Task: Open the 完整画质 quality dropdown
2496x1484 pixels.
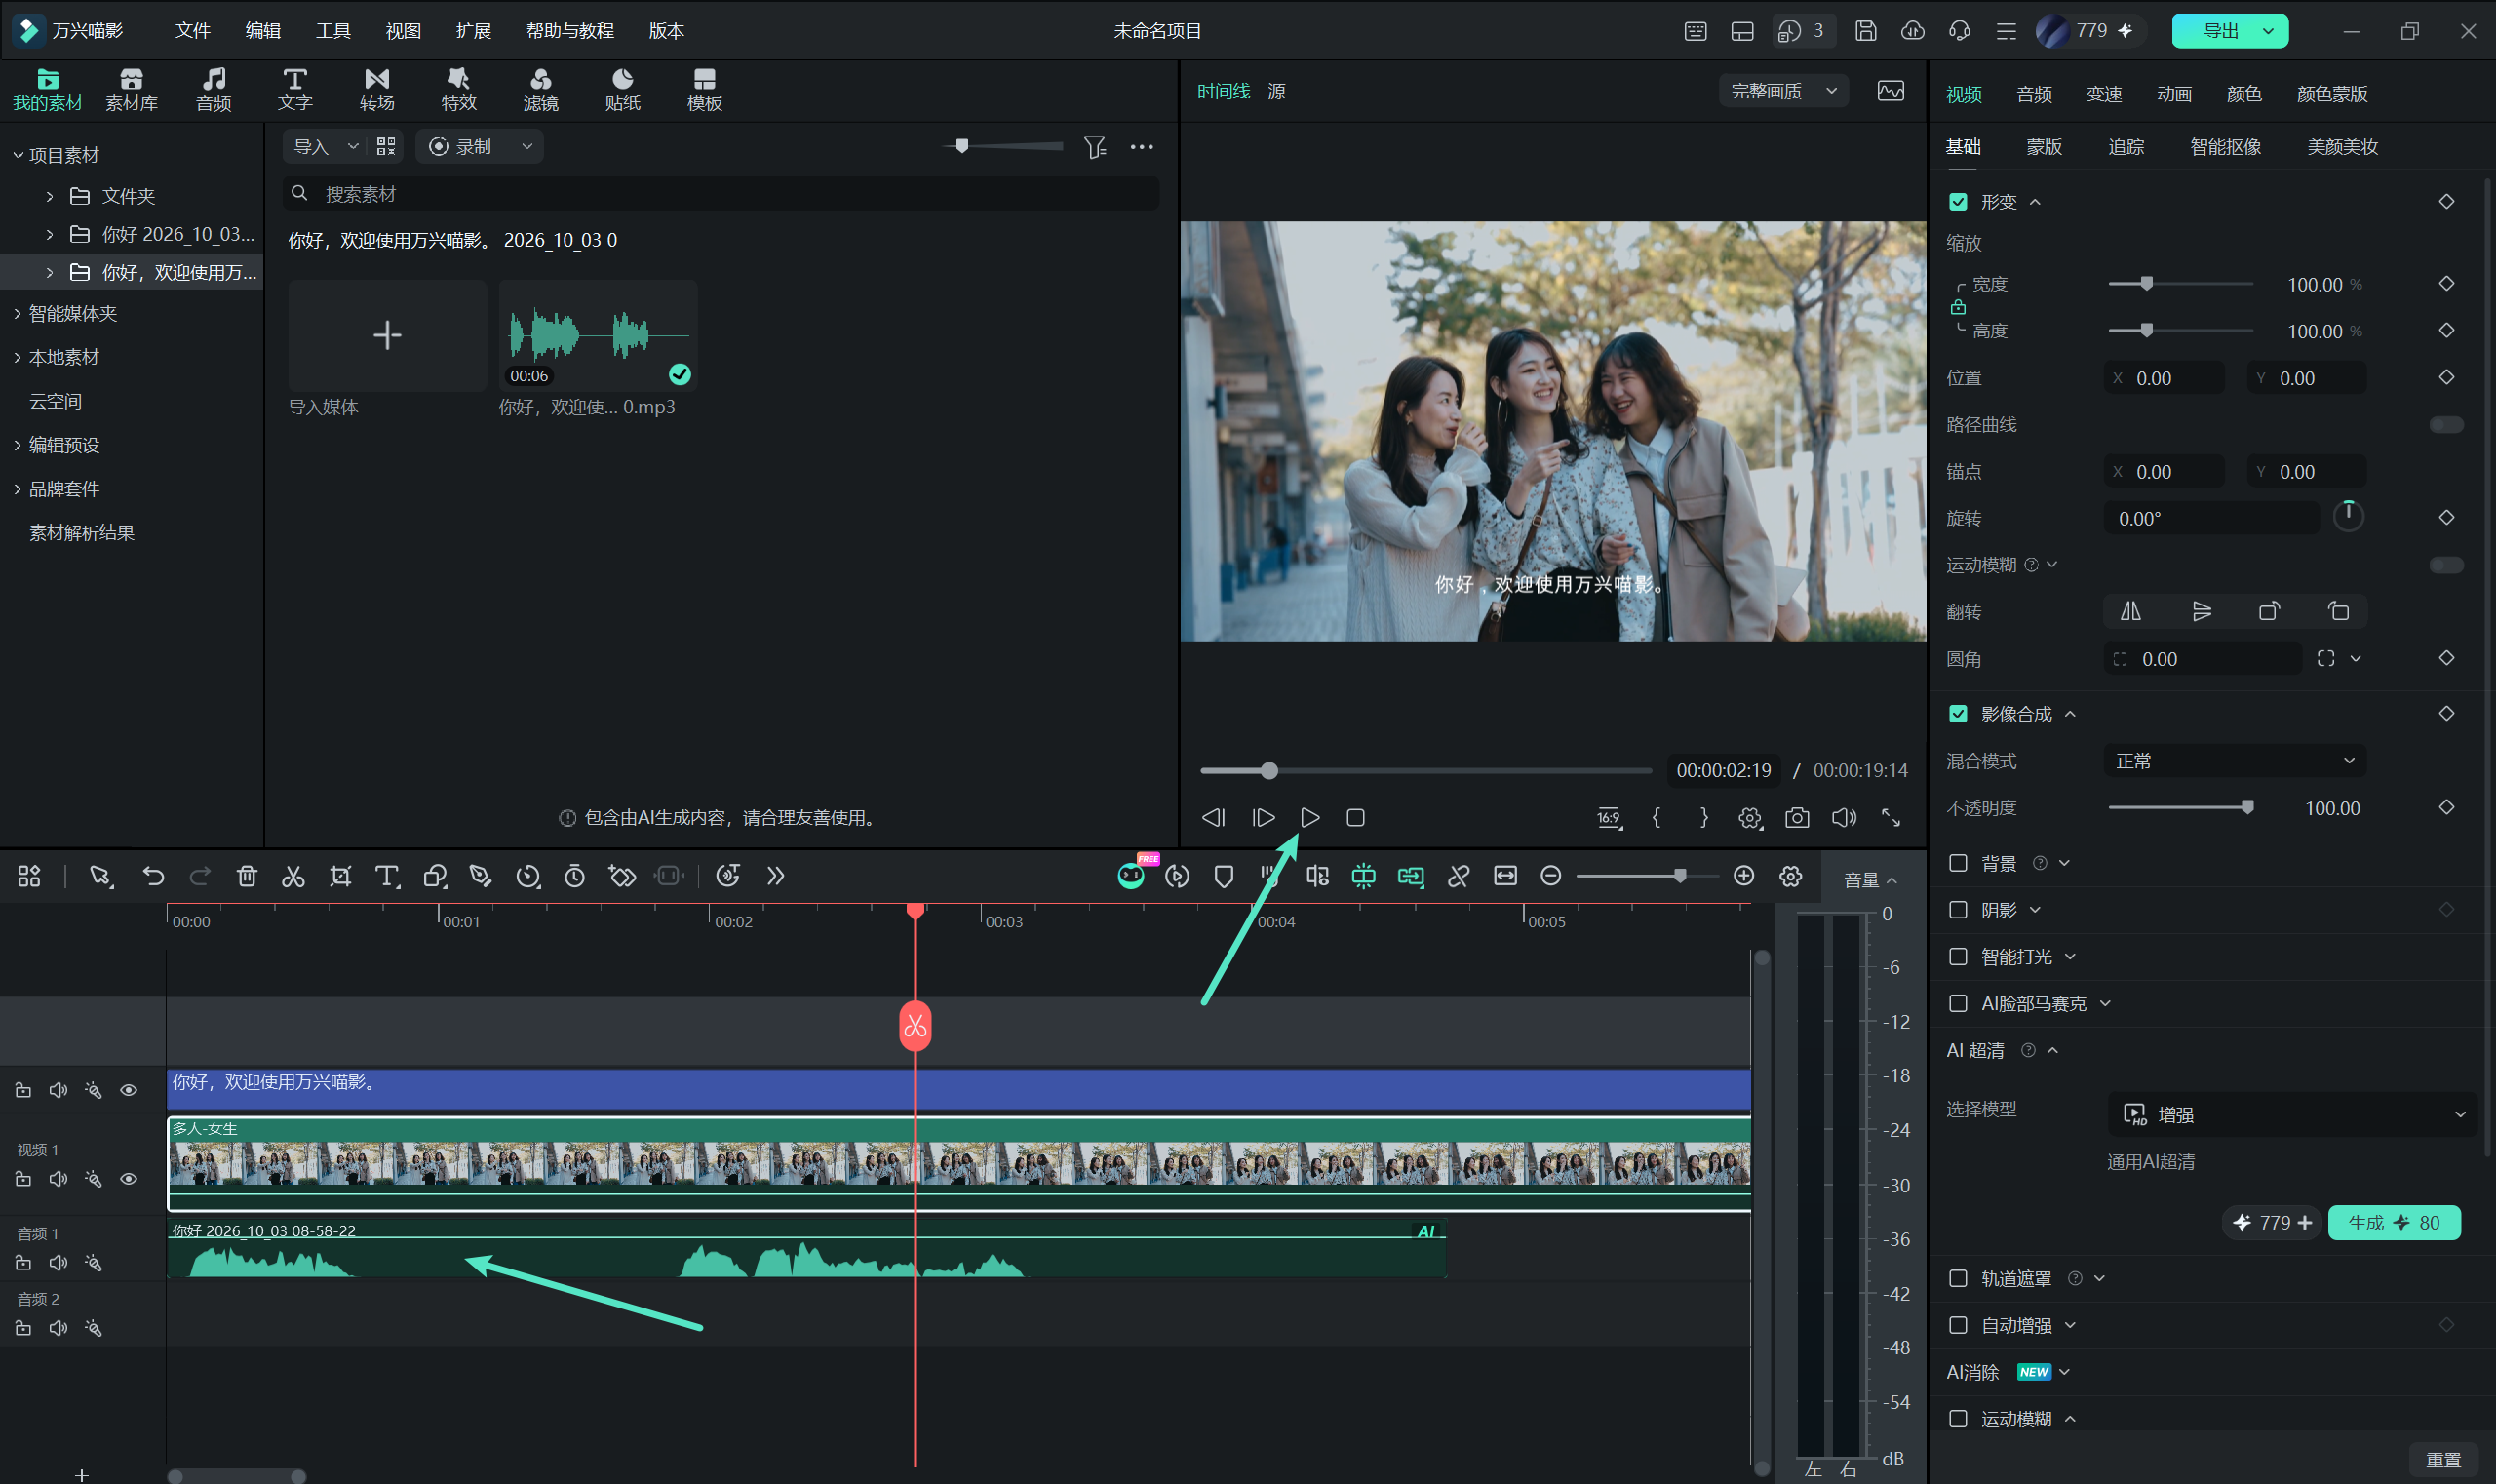Action: [1783, 91]
